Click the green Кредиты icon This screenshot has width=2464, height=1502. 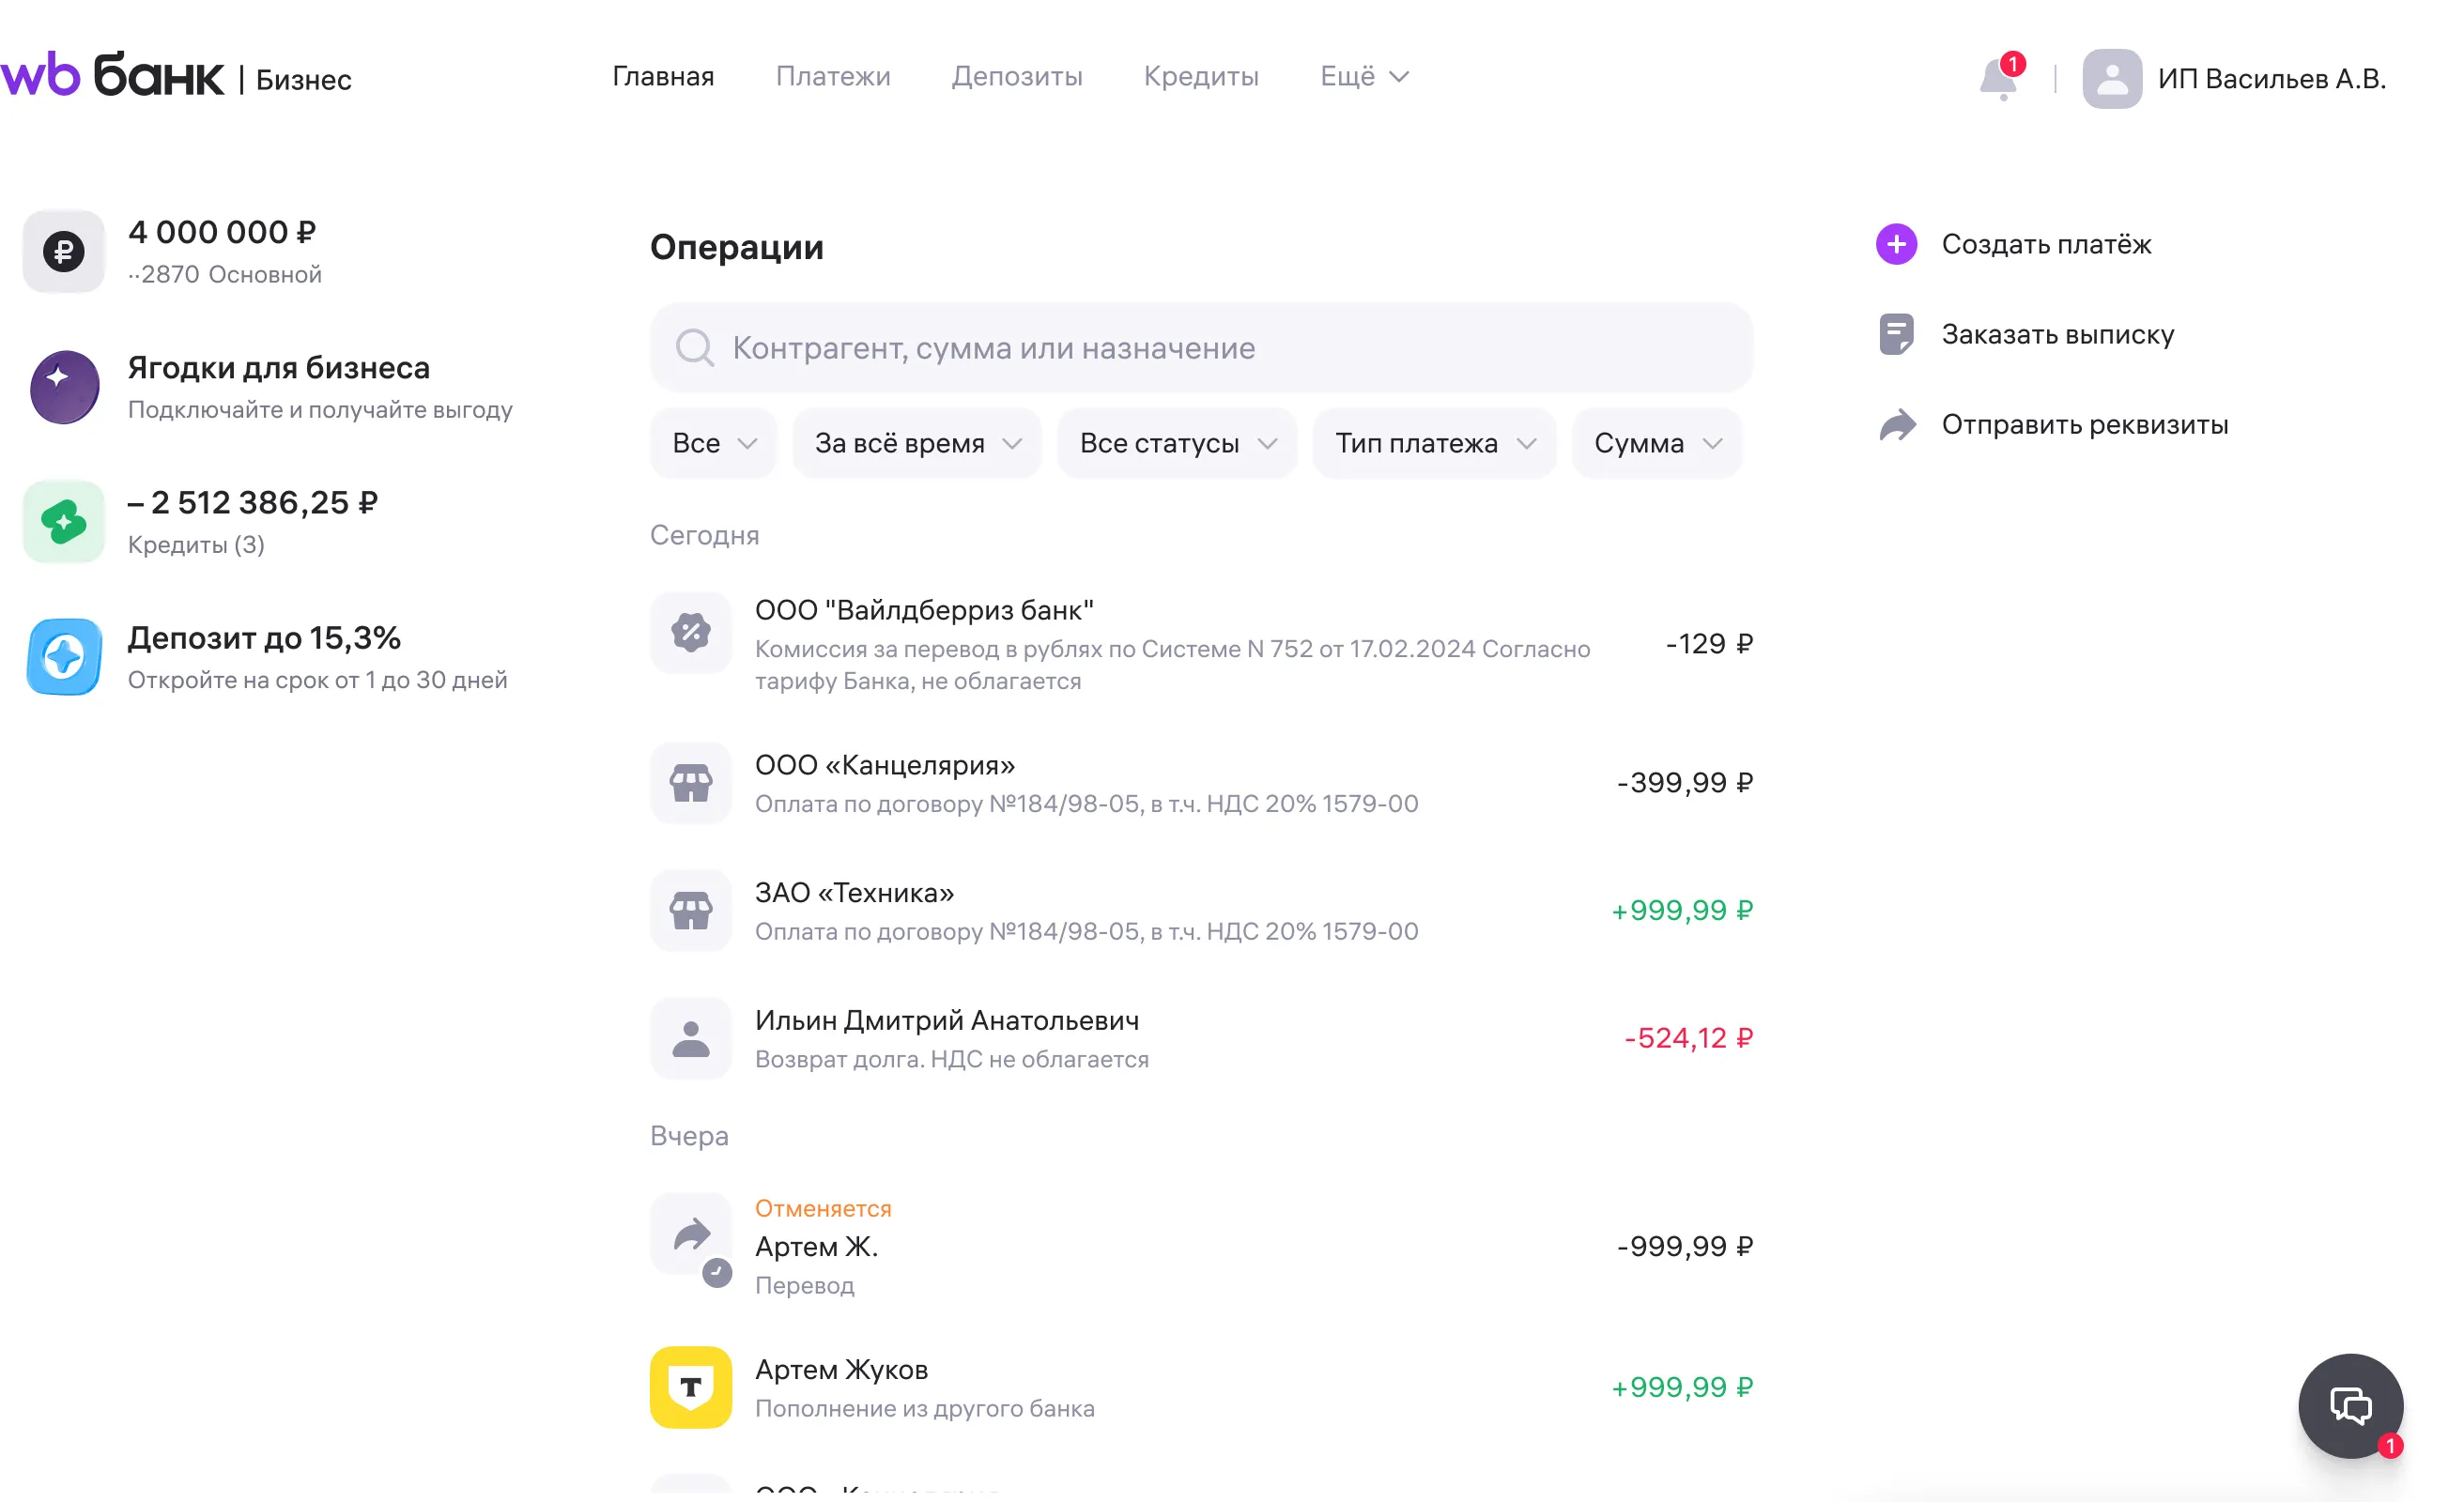(64, 522)
